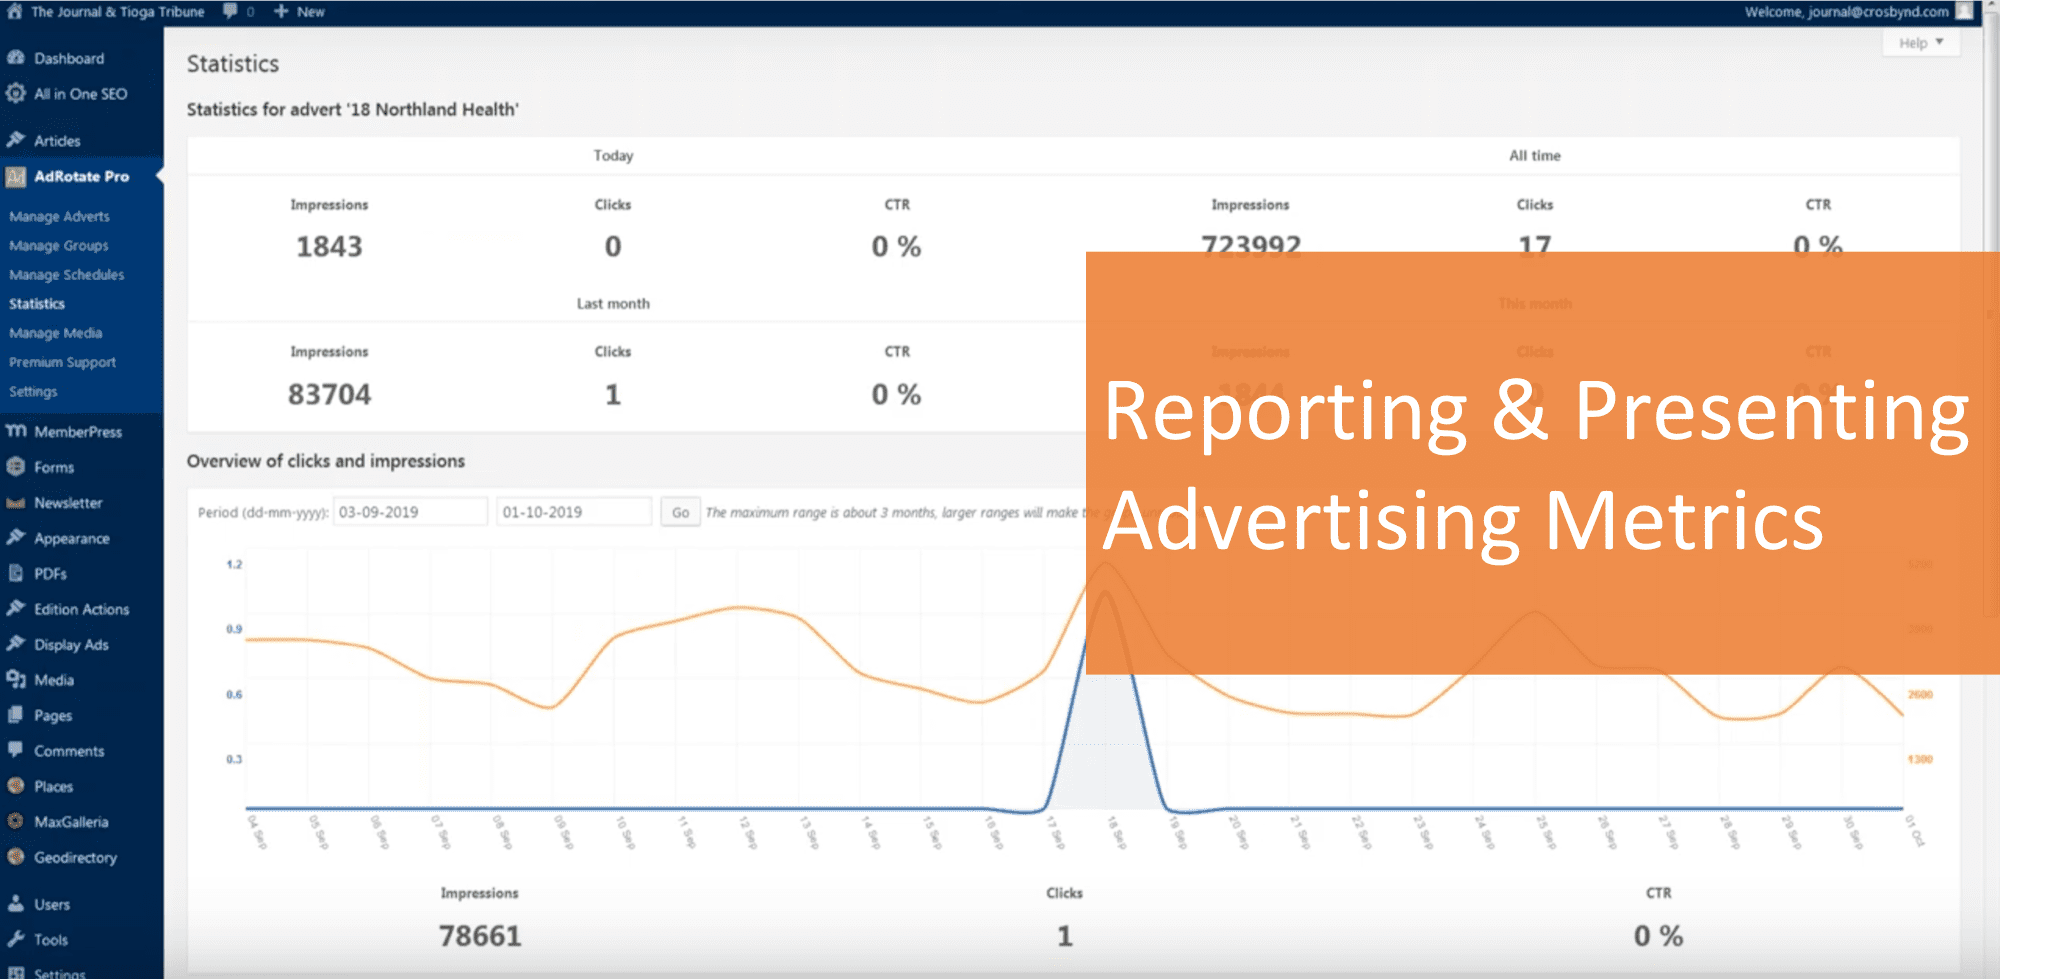Click last month impressions value 83704
This screenshot has height=979, width=2045.
tap(329, 394)
